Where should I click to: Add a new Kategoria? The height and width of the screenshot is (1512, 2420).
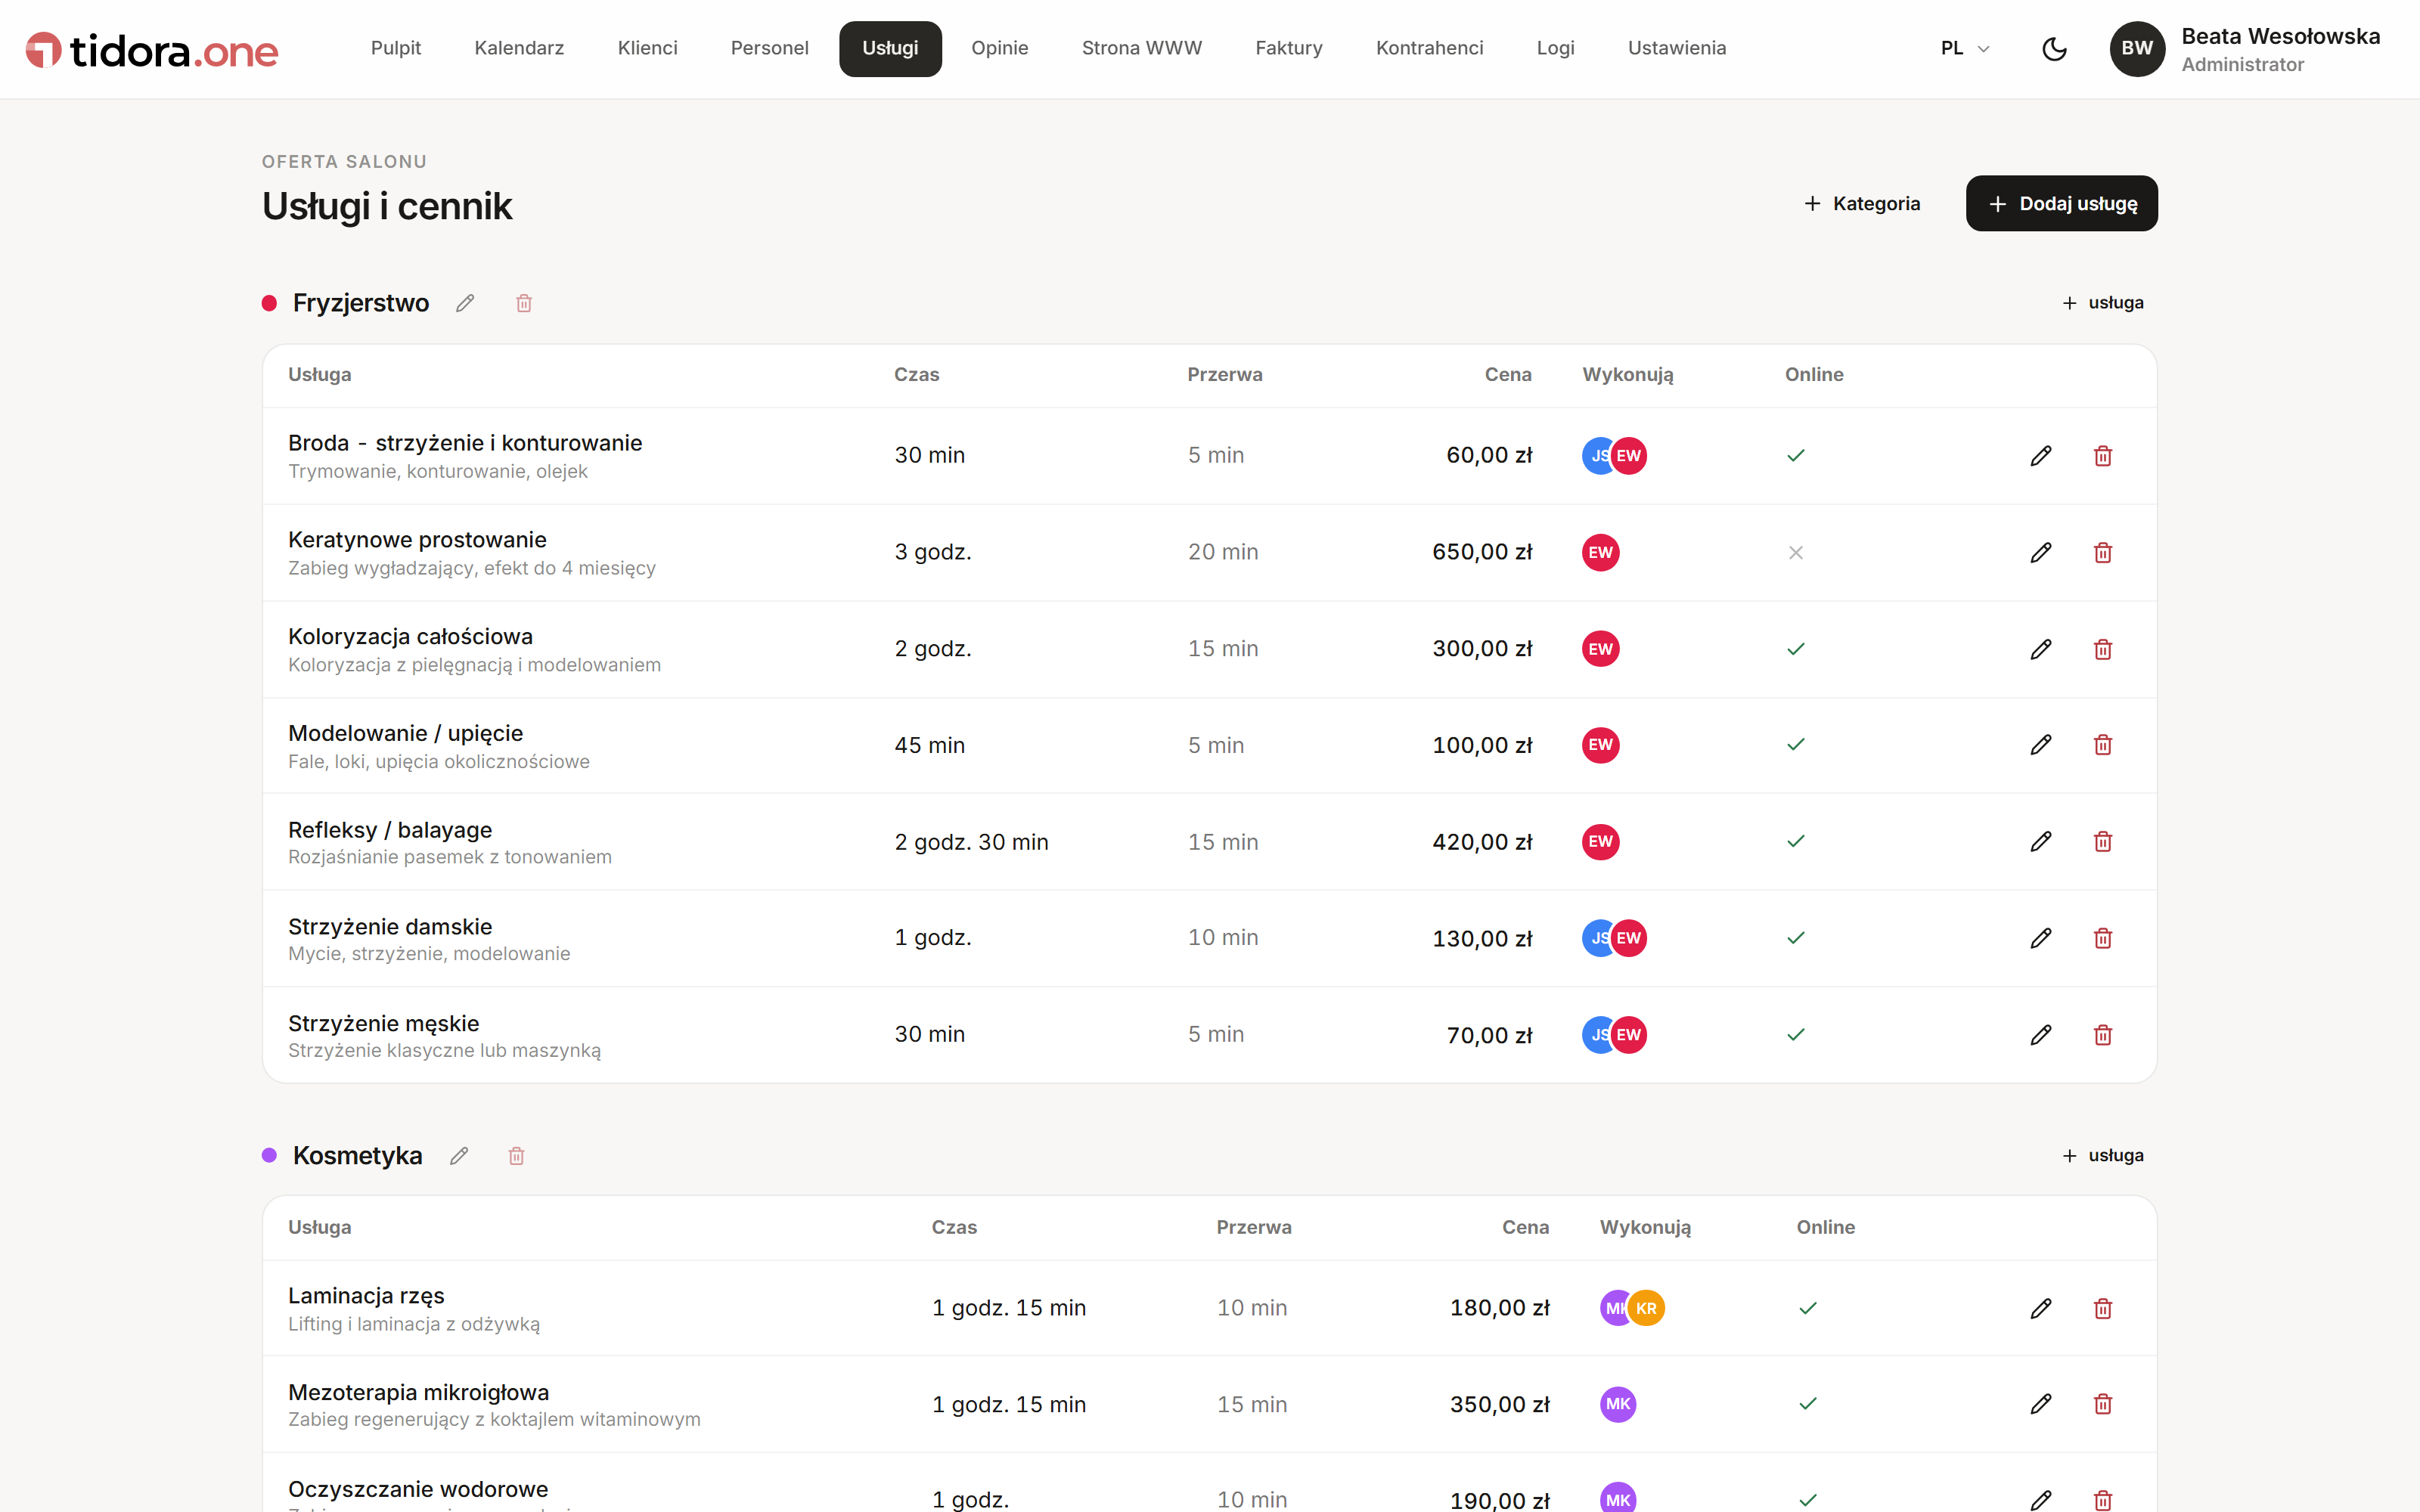[1862, 204]
